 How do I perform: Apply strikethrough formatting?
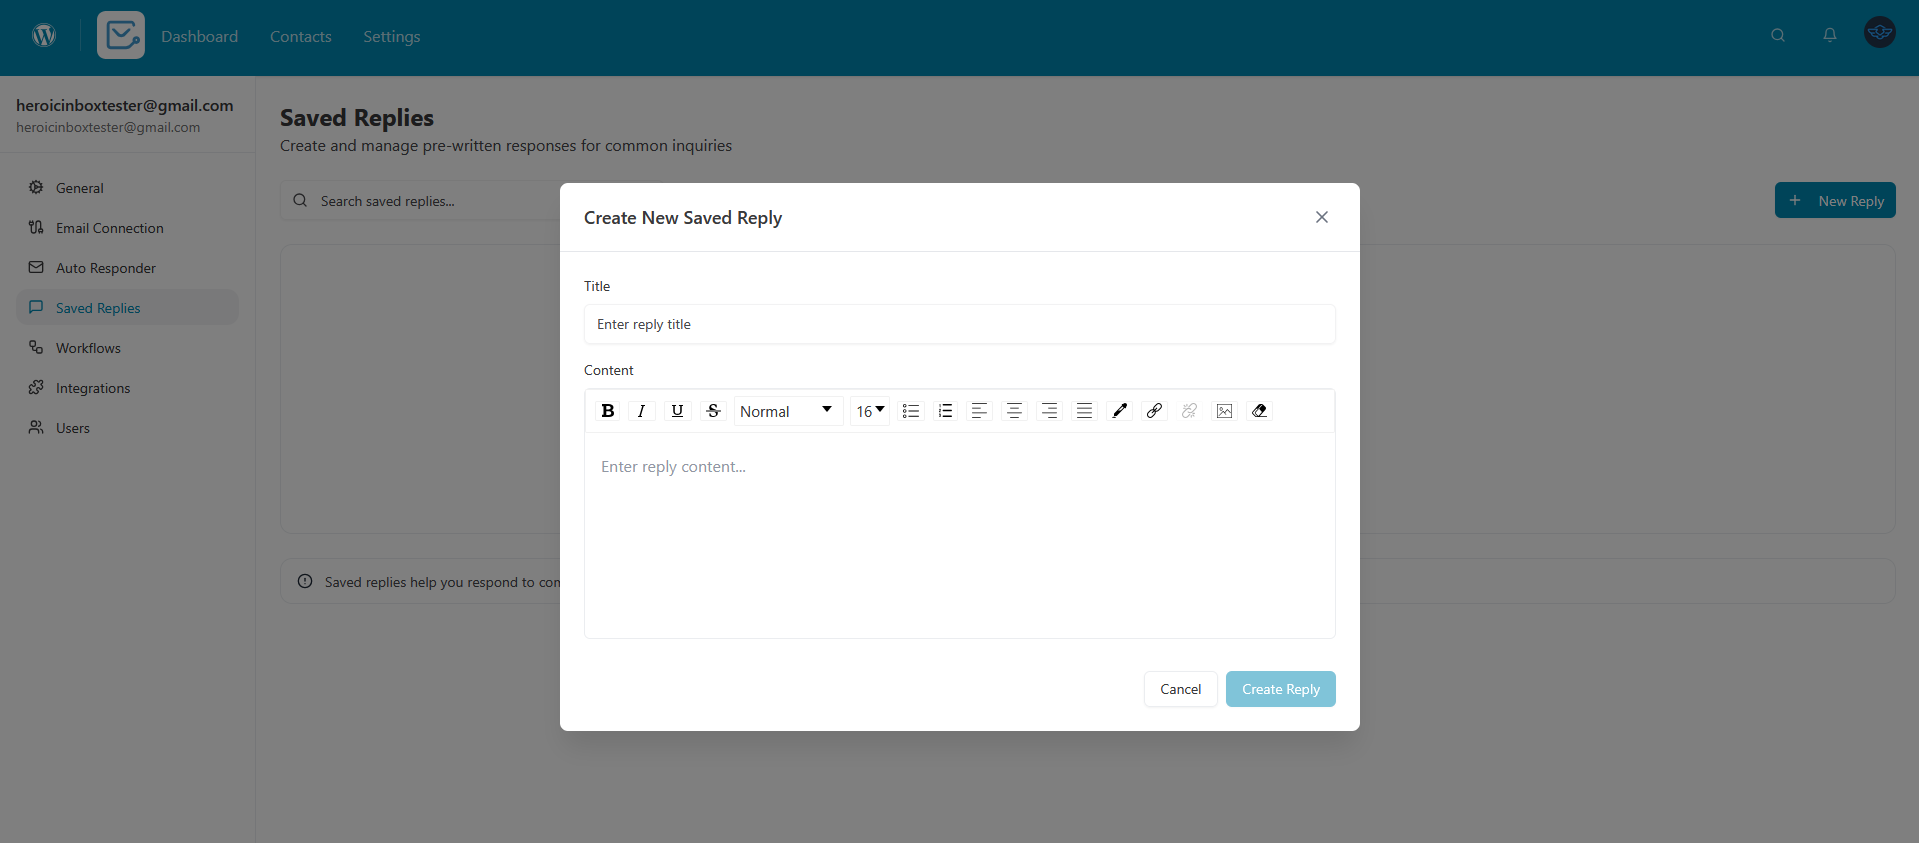coord(713,411)
